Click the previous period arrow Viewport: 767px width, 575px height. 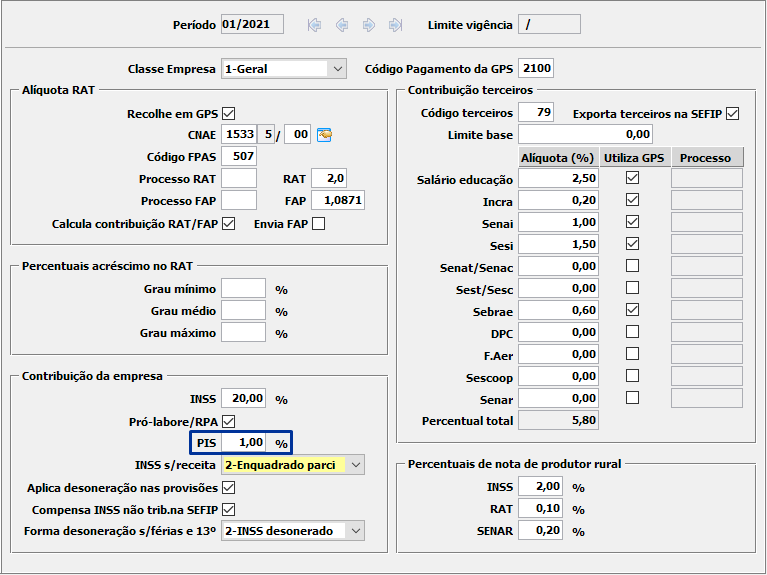click(x=342, y=25)
